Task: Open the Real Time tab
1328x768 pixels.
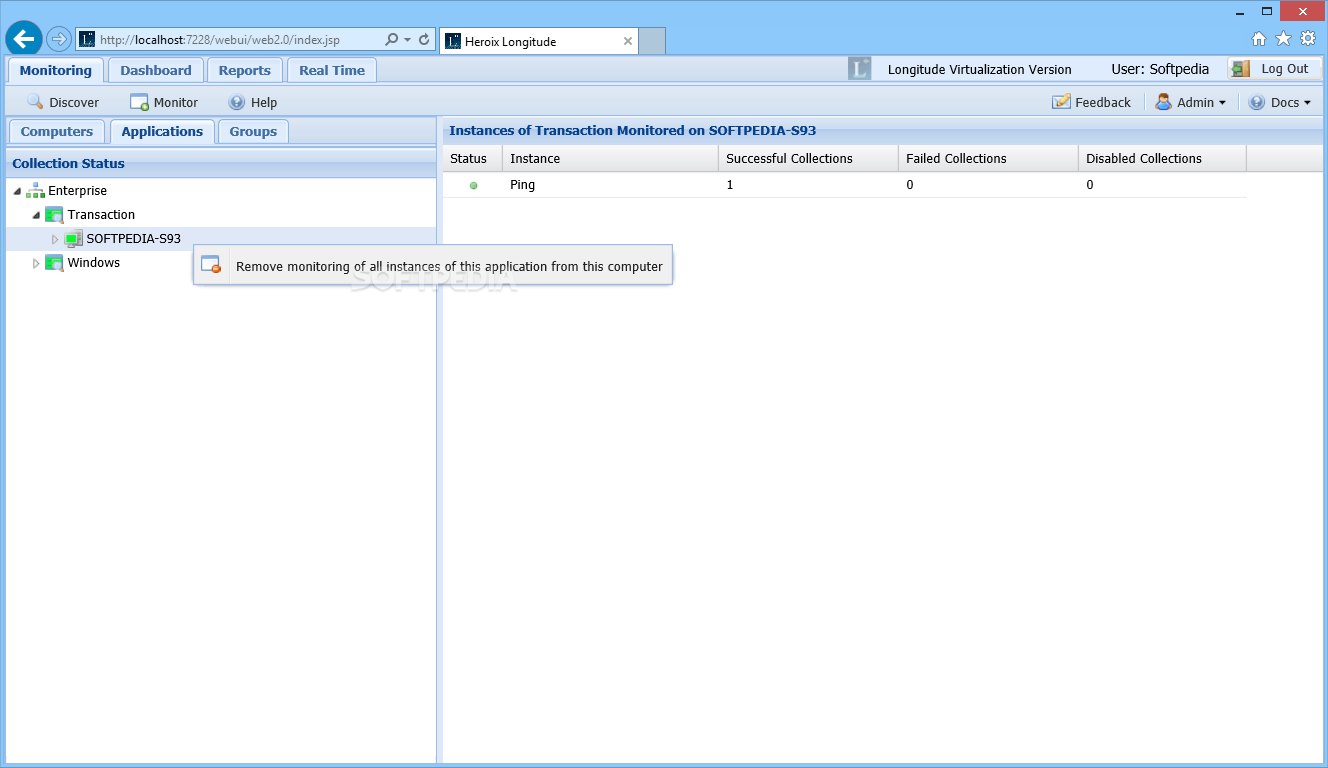Action: pos(332,70)
